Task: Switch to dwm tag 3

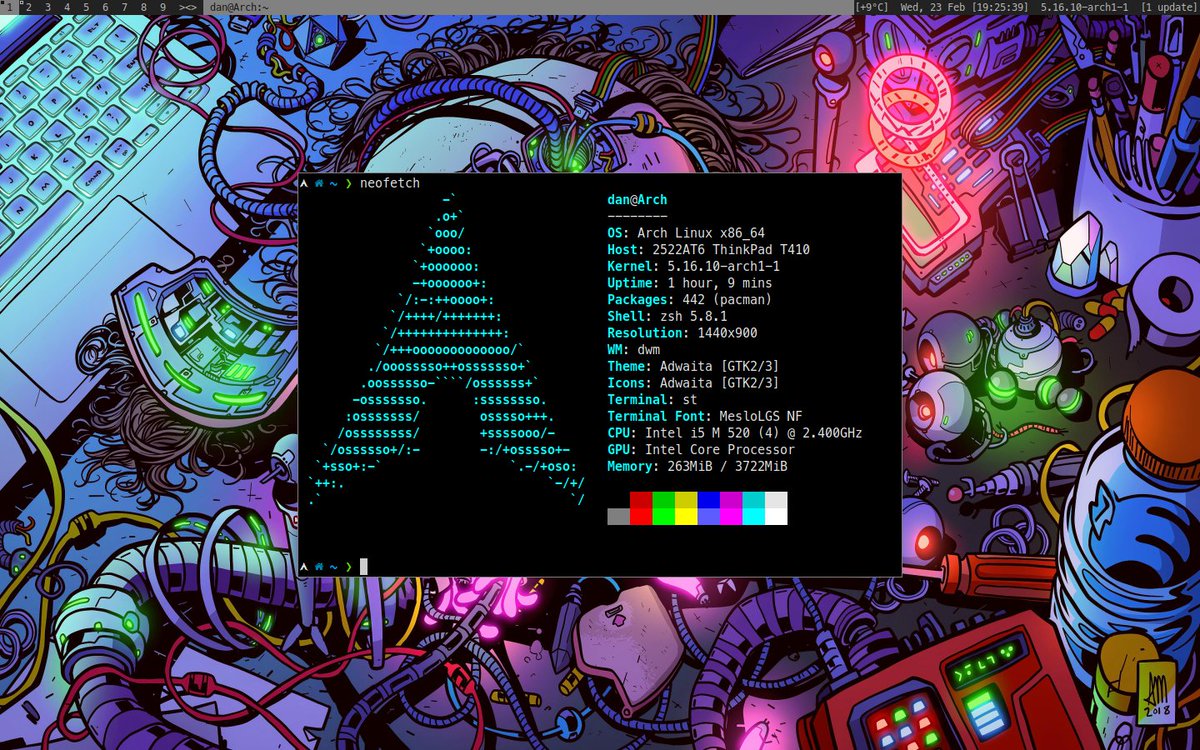Action: coord(46,7)
